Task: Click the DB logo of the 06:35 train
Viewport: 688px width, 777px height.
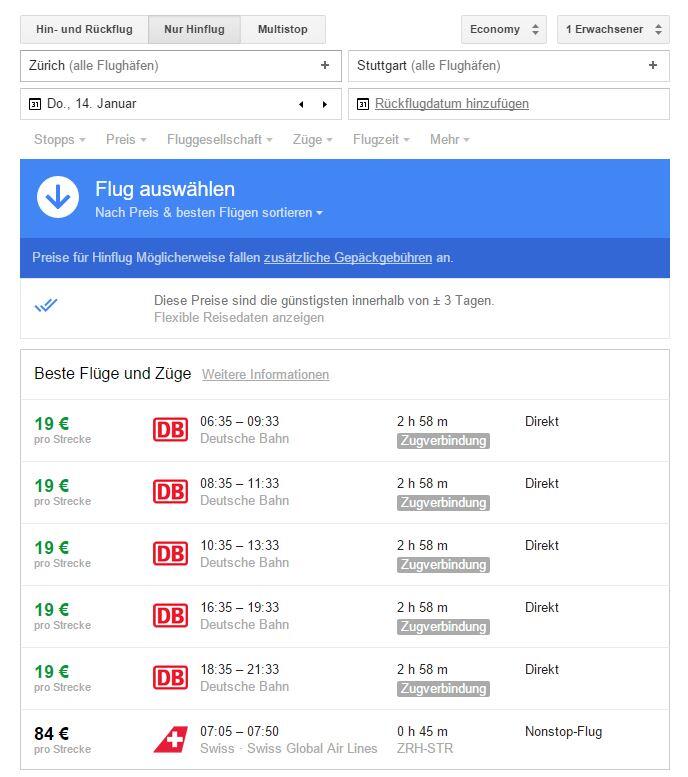Action: (x=171, y=430)
